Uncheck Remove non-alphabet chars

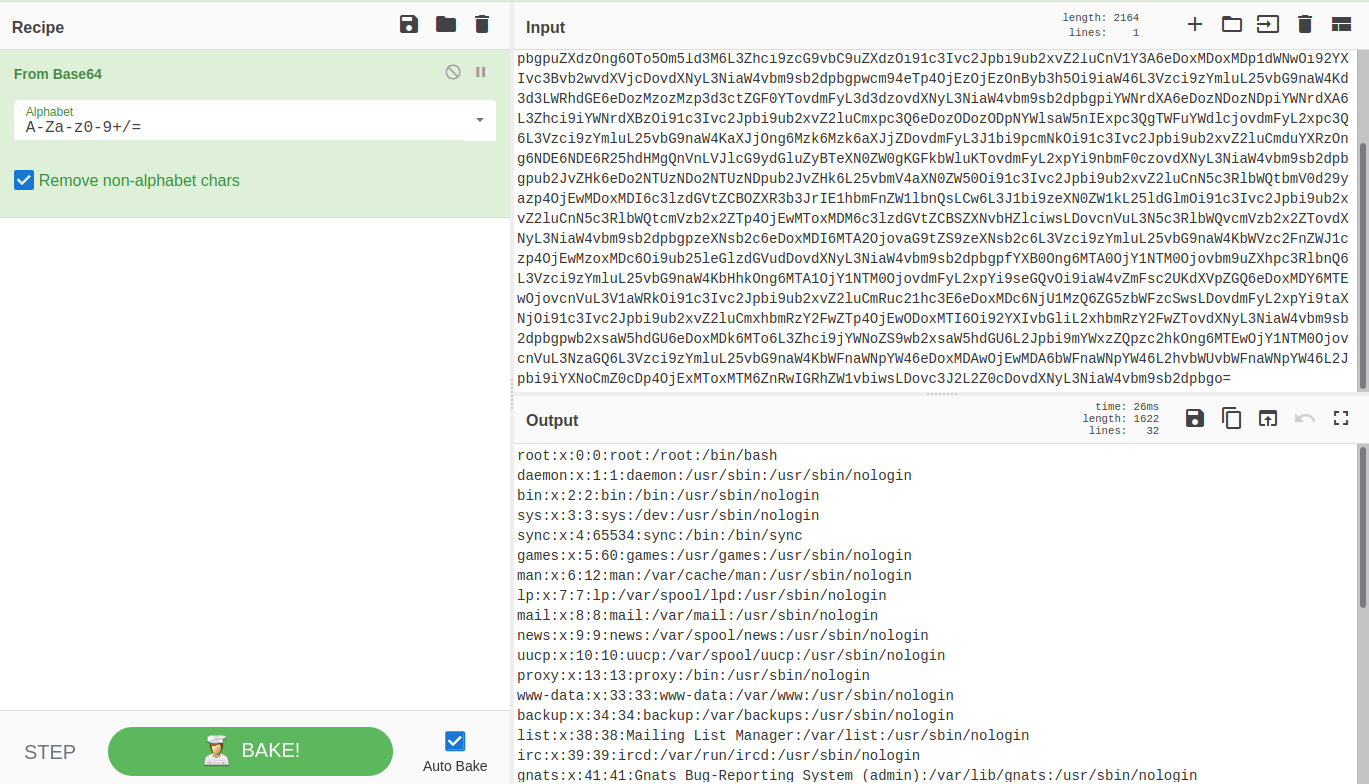point(24,181)
